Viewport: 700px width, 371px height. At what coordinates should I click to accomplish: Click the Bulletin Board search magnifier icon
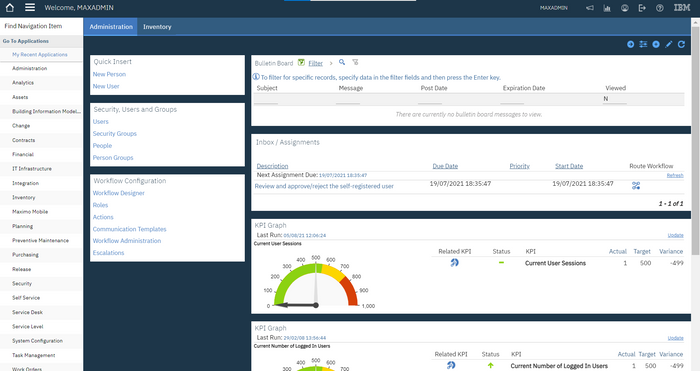342,63
